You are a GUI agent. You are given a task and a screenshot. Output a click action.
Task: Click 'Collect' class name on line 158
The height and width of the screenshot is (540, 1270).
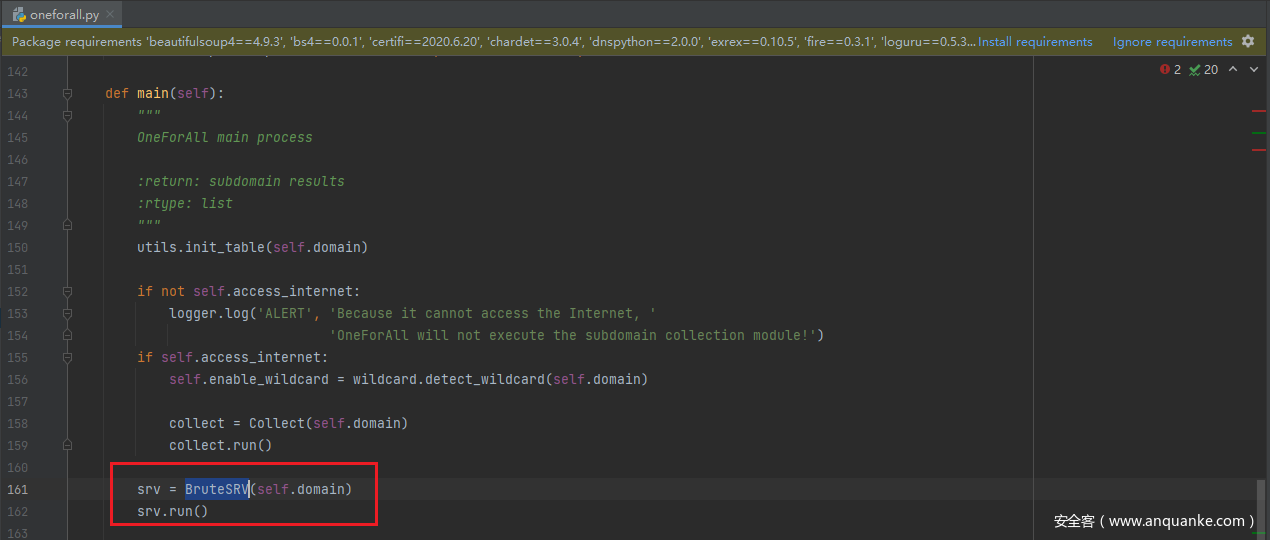[x=277, y=423]
